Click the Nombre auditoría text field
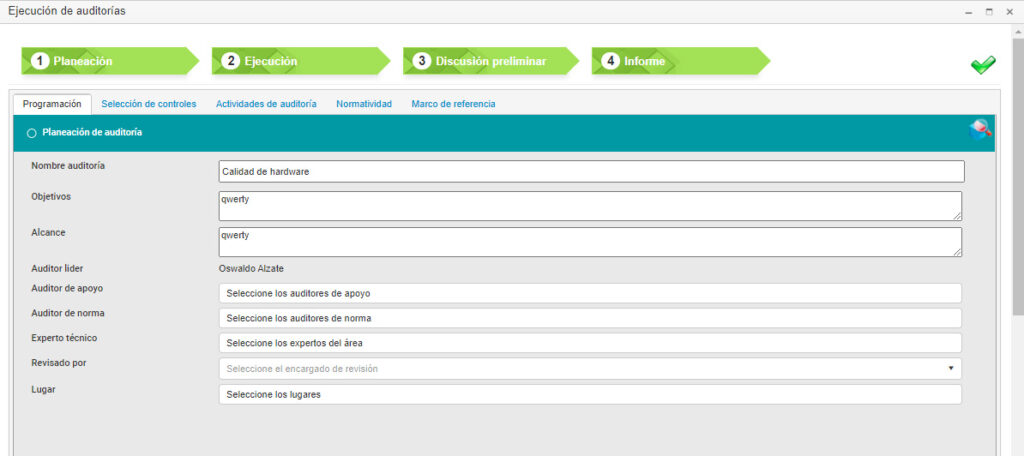1024x456 pixels. pyautogui.click(x=592, y=171)
